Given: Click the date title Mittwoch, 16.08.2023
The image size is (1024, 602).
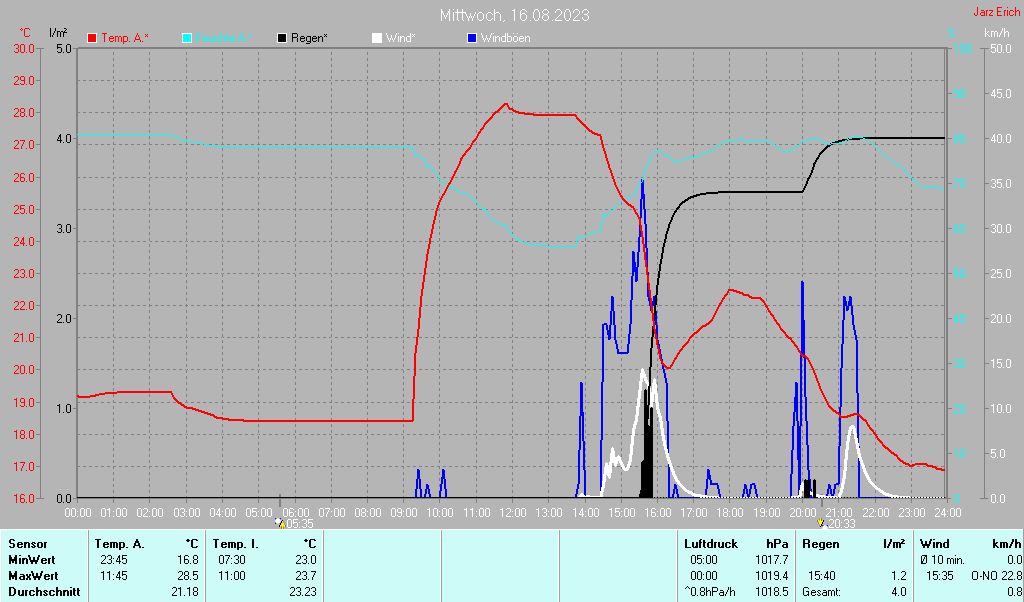Looking at the screenshot, I should (514, 15).
